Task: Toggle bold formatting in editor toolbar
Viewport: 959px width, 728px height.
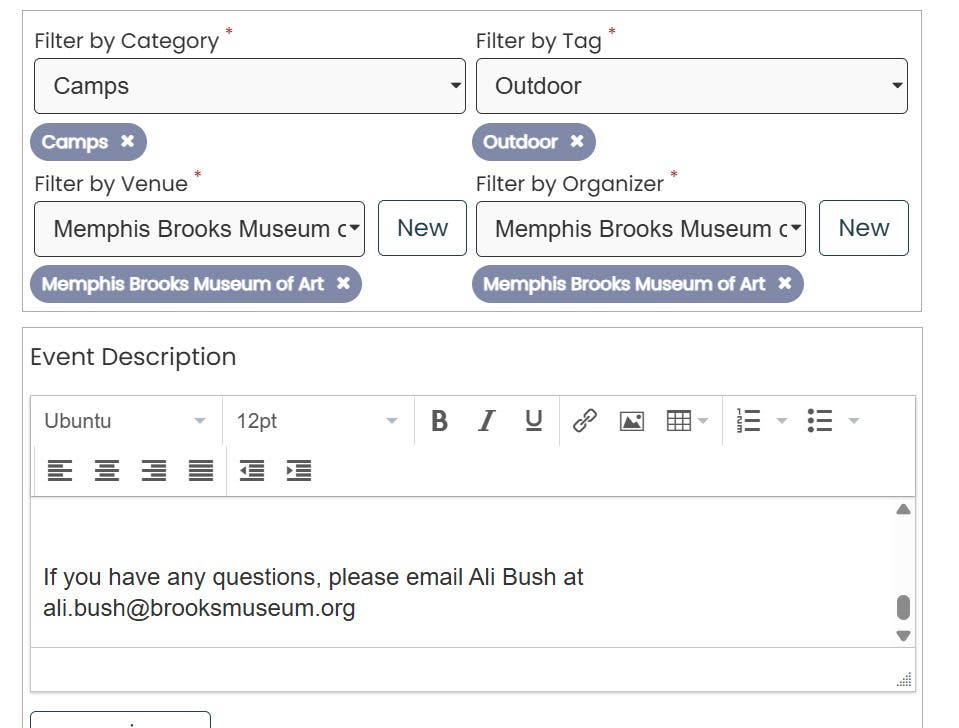Action: (x=439, y=421)
